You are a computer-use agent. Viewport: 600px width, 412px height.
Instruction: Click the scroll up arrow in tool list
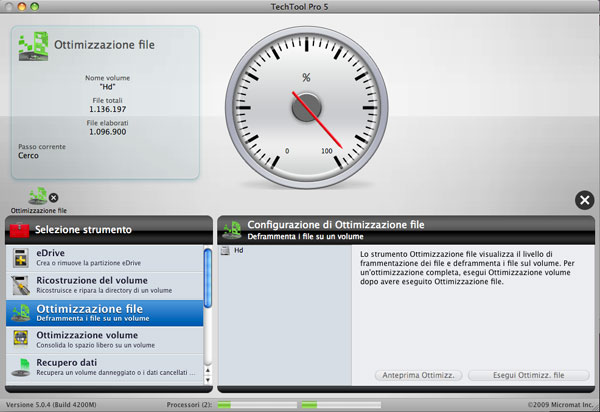click(208, 370)
